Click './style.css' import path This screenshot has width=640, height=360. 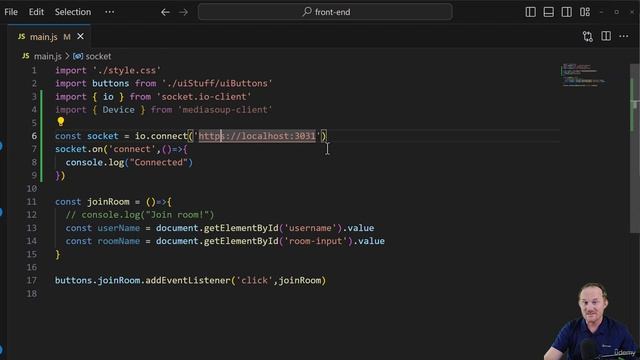pyautogui.click(x=127, y=71)
